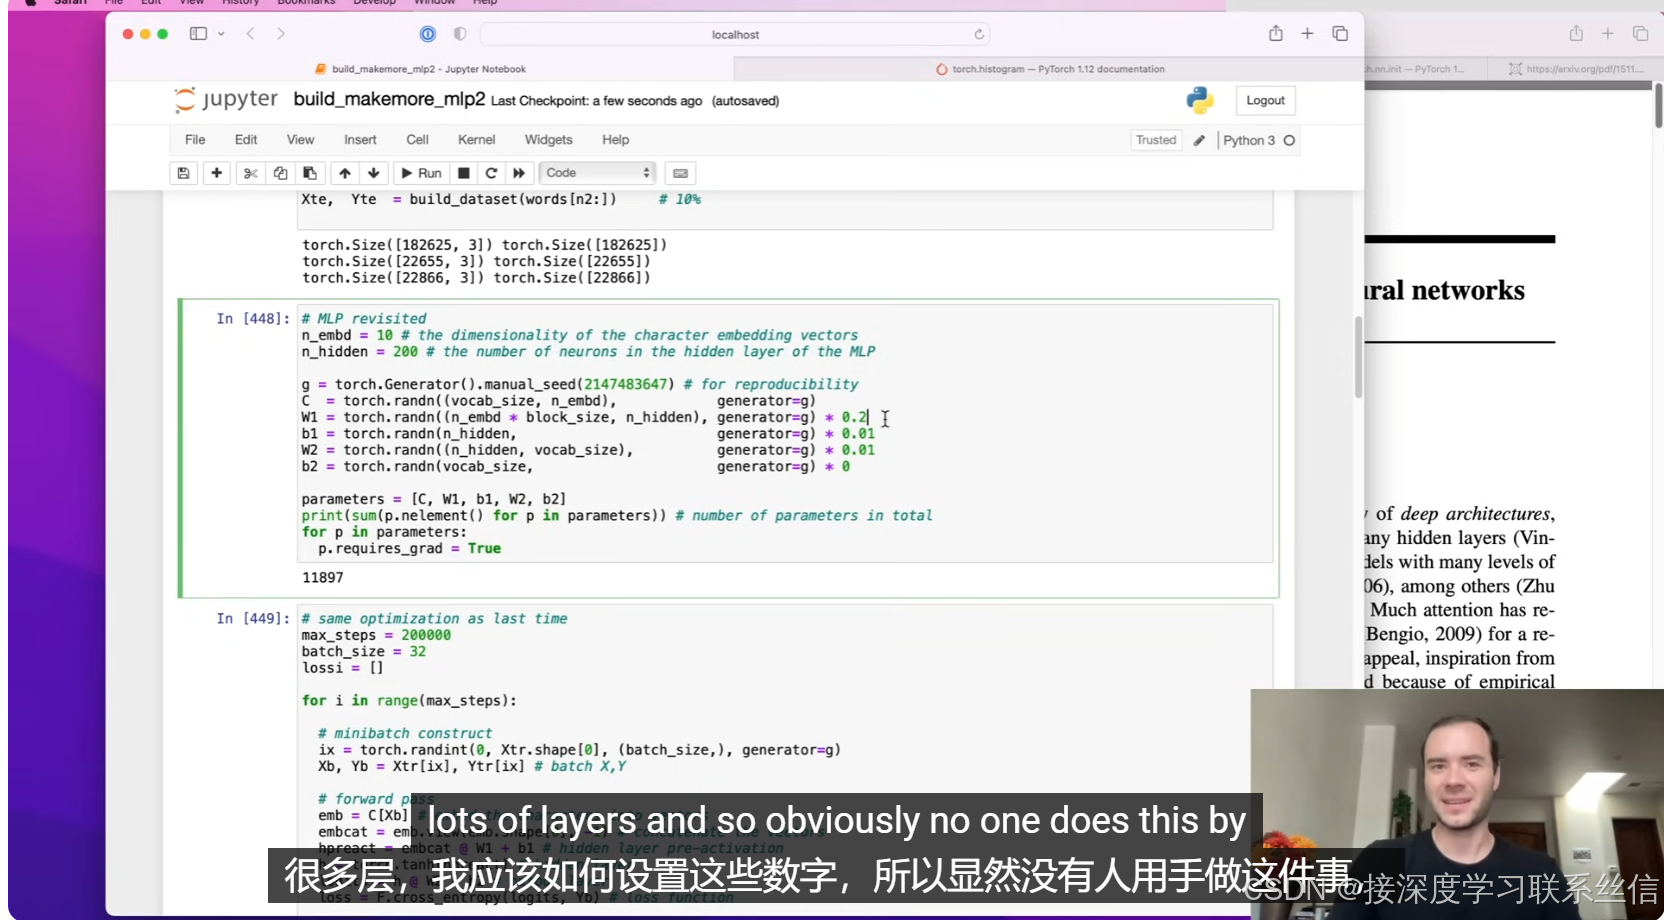This screenshot has width=1664, height=920.
Task: Go forward in Safari
Action: point(281,34)
